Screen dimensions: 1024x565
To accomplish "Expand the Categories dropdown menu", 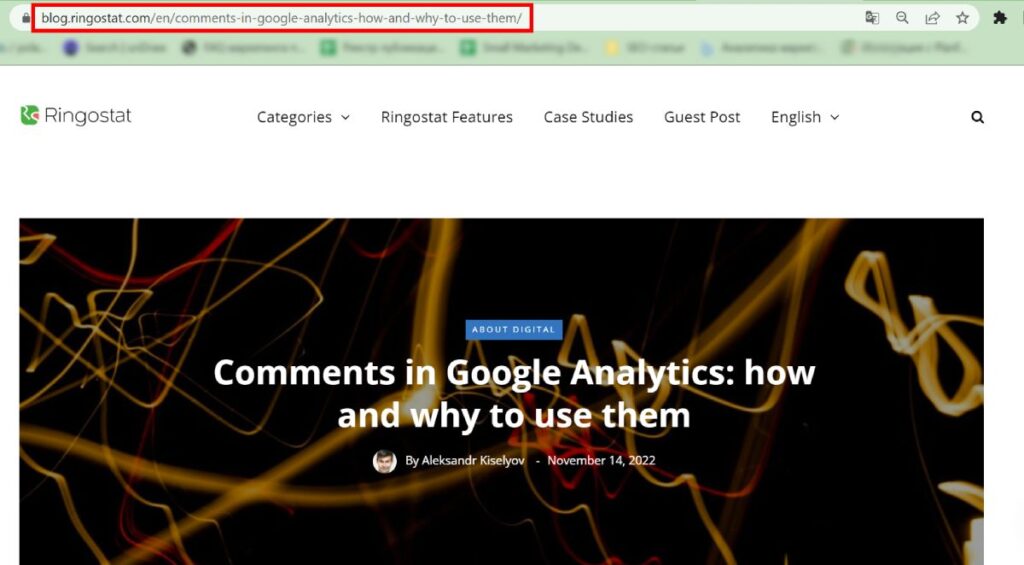I will pyautogui.click(x=303, y=117).
